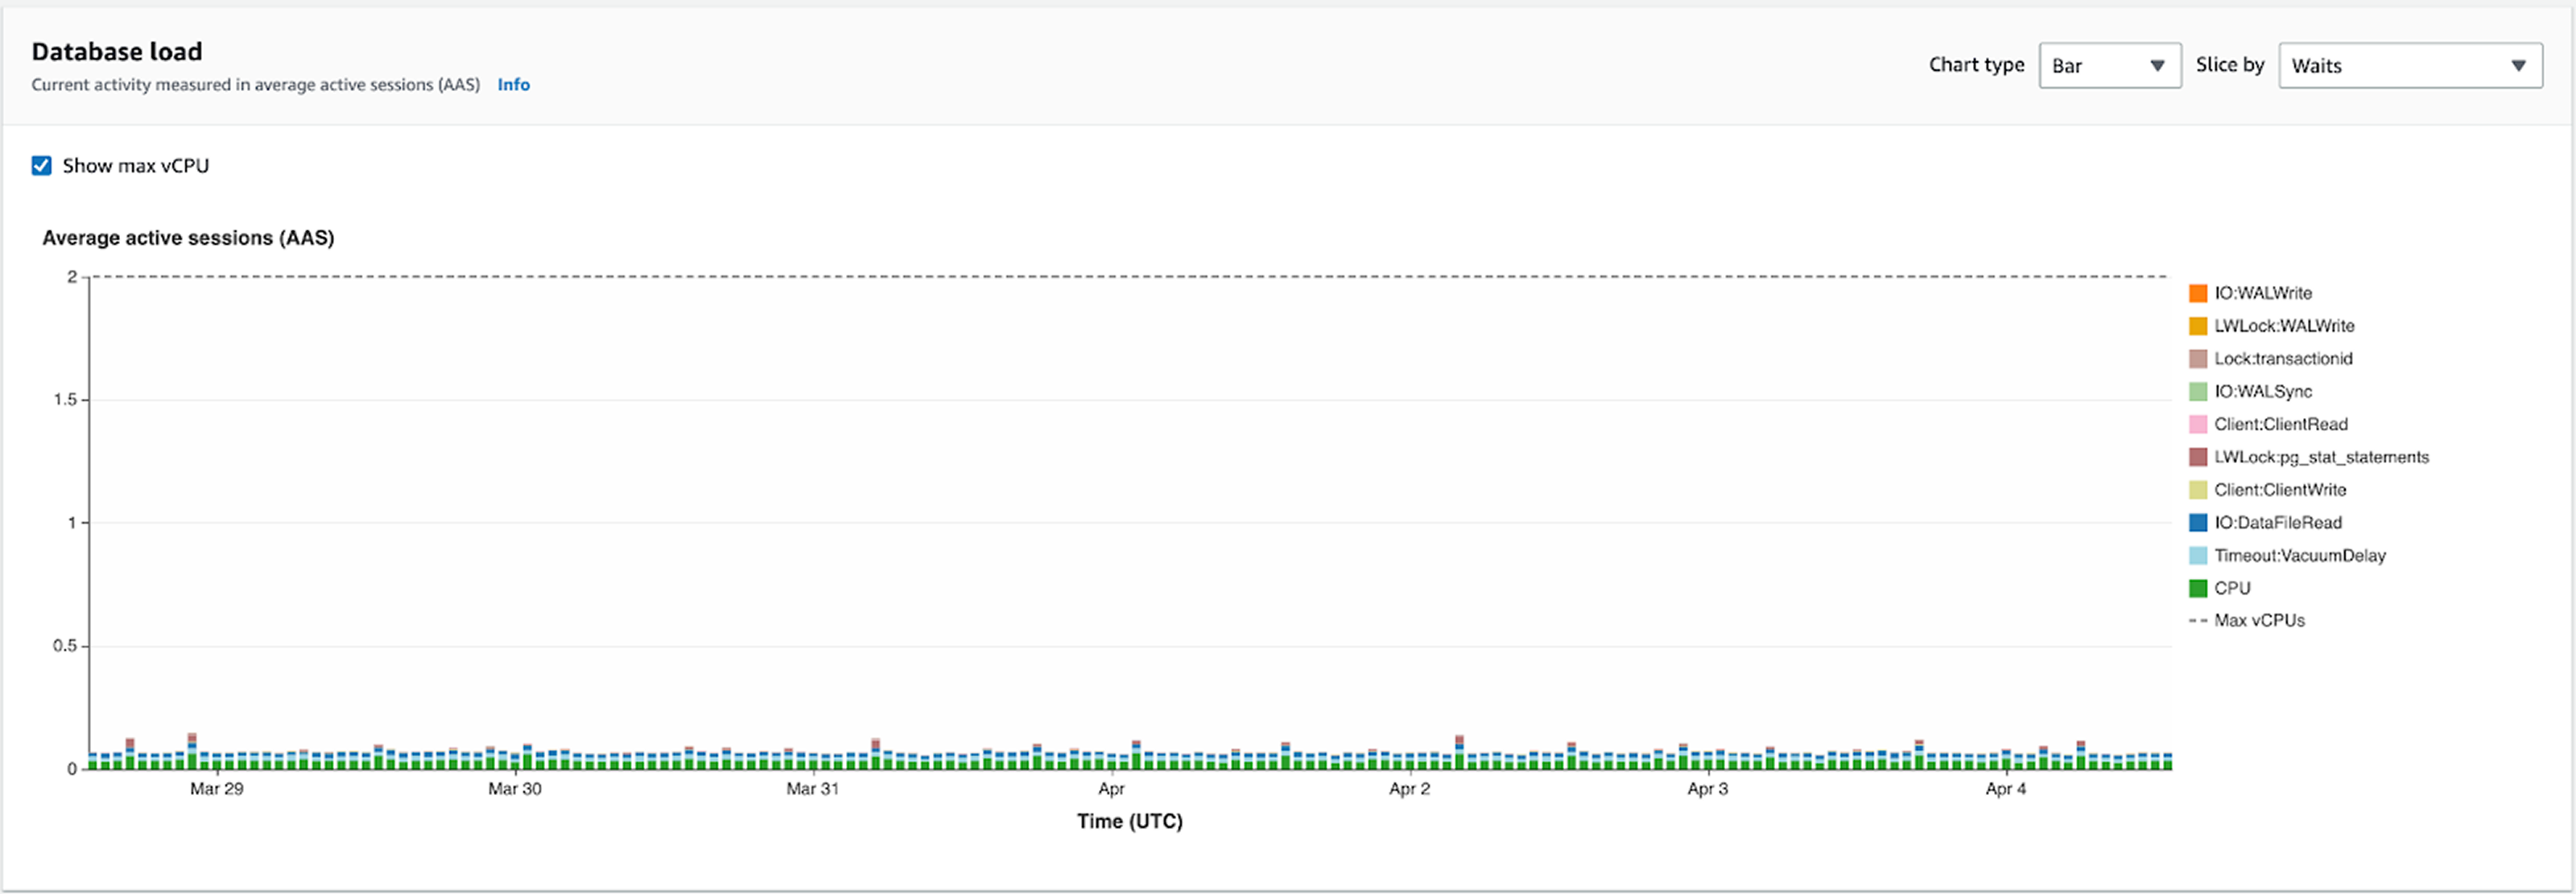
Task: Click the Info link
Action: [x=513, y=85]
